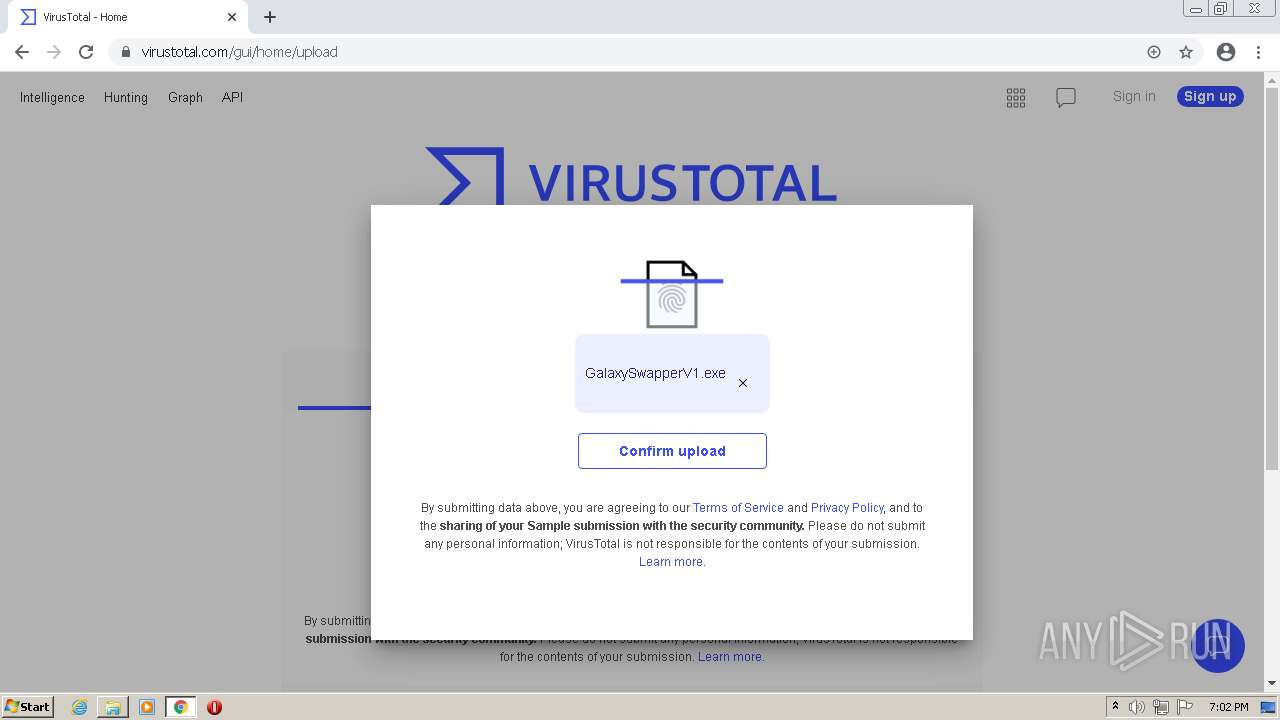The height and width of the screenshot is (720, 1280).
Task: Go back with the browser back arrow
Action: click(x=22, y=52)
